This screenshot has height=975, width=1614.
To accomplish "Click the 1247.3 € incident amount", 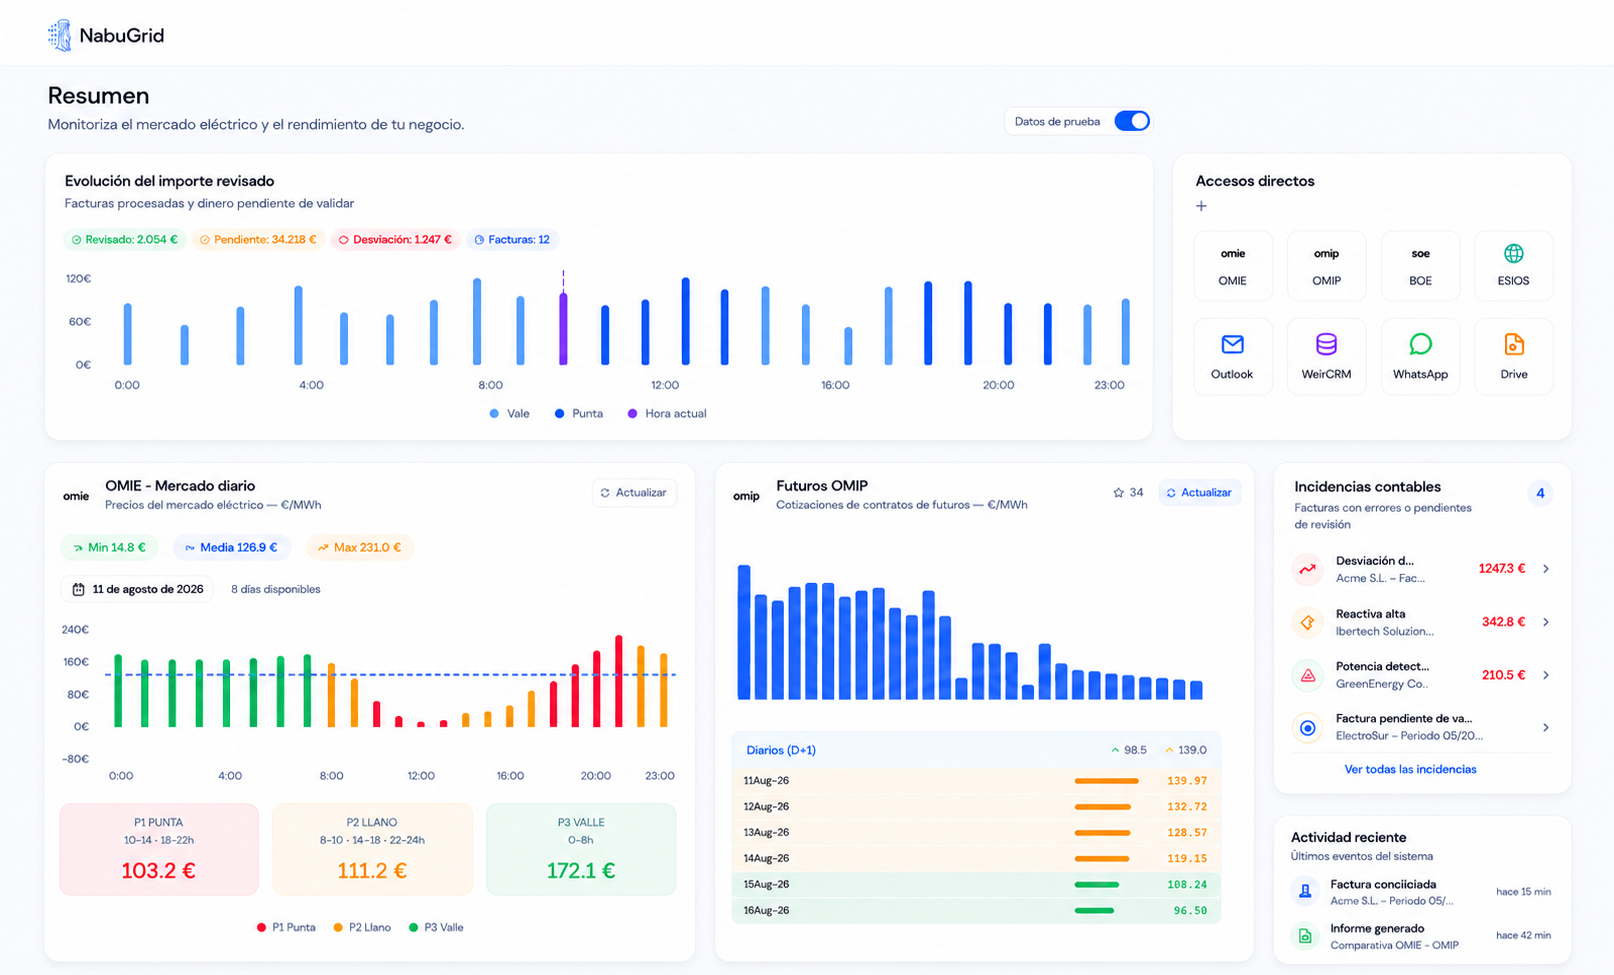I will click(x=1502, y=569).
